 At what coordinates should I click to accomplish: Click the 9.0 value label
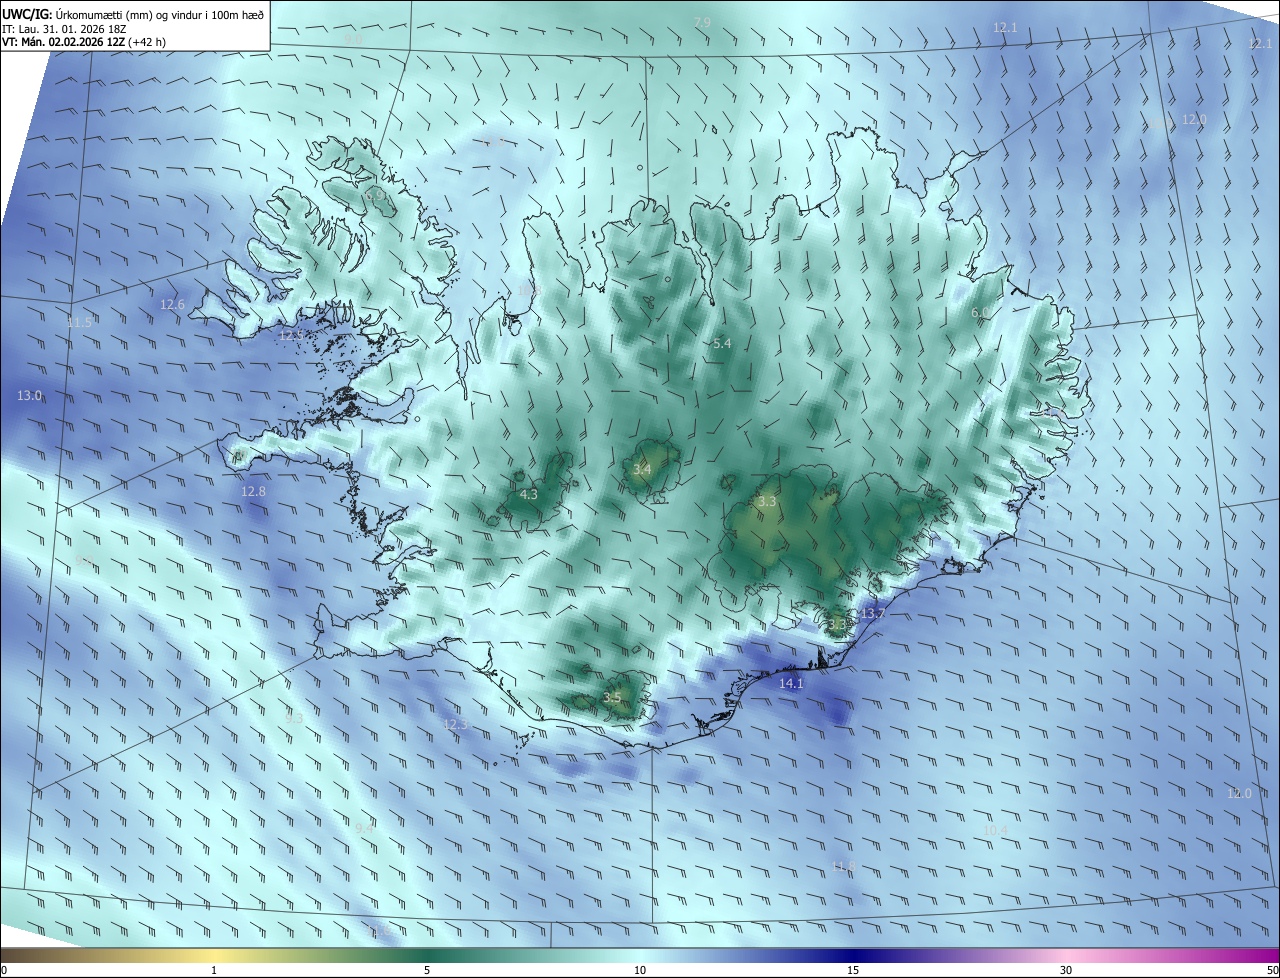point(353,38)
